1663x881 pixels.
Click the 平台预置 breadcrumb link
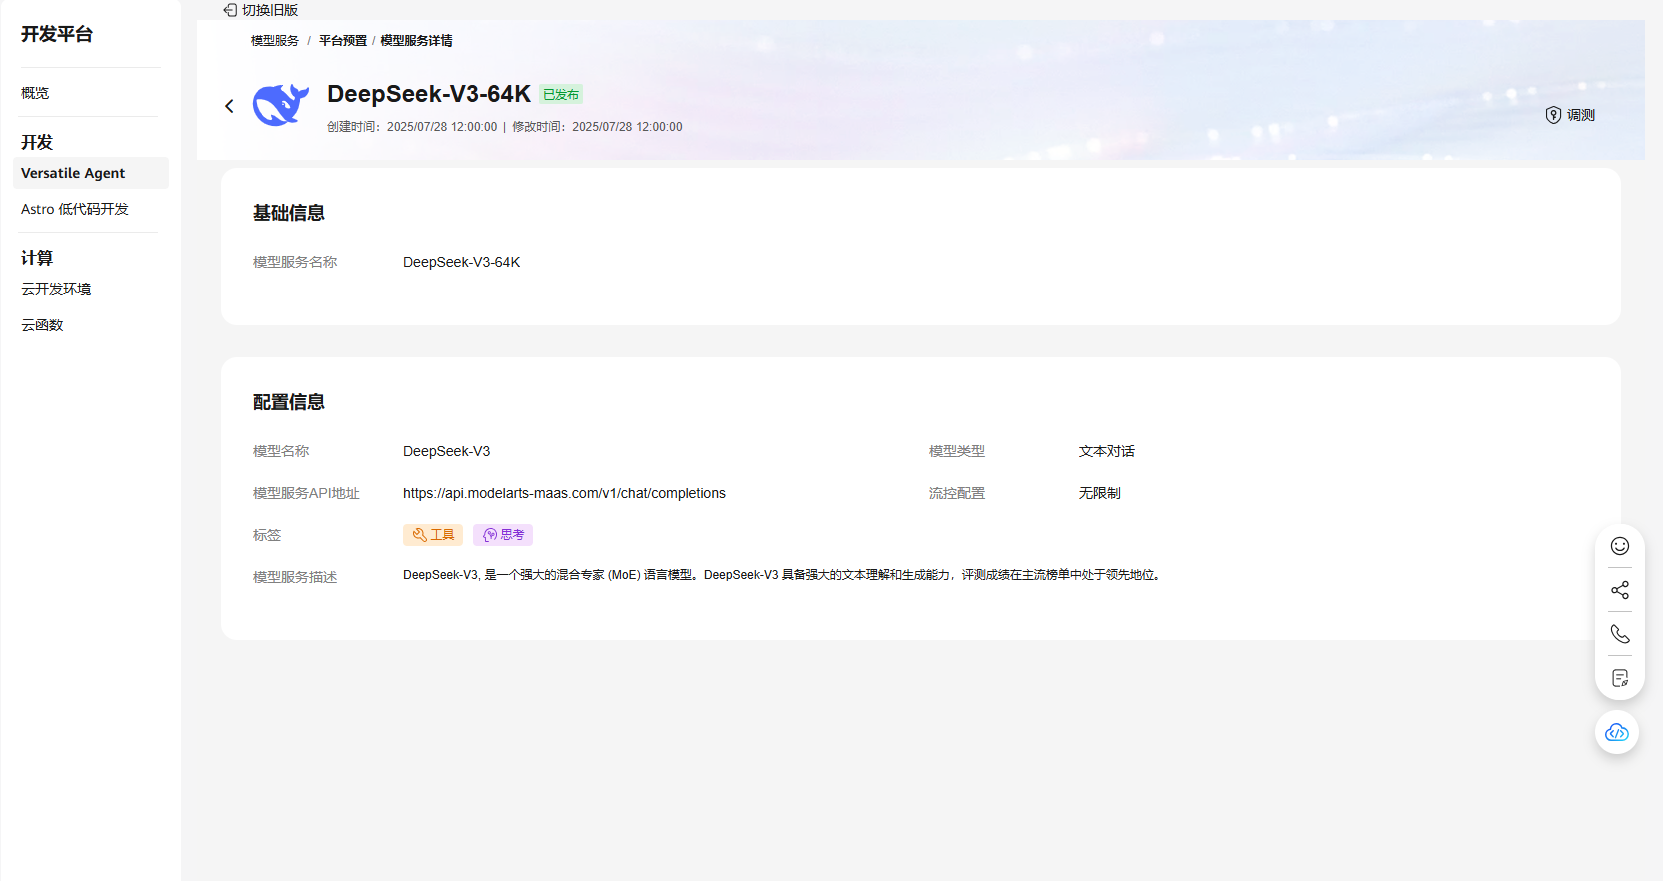click(343, 41)
